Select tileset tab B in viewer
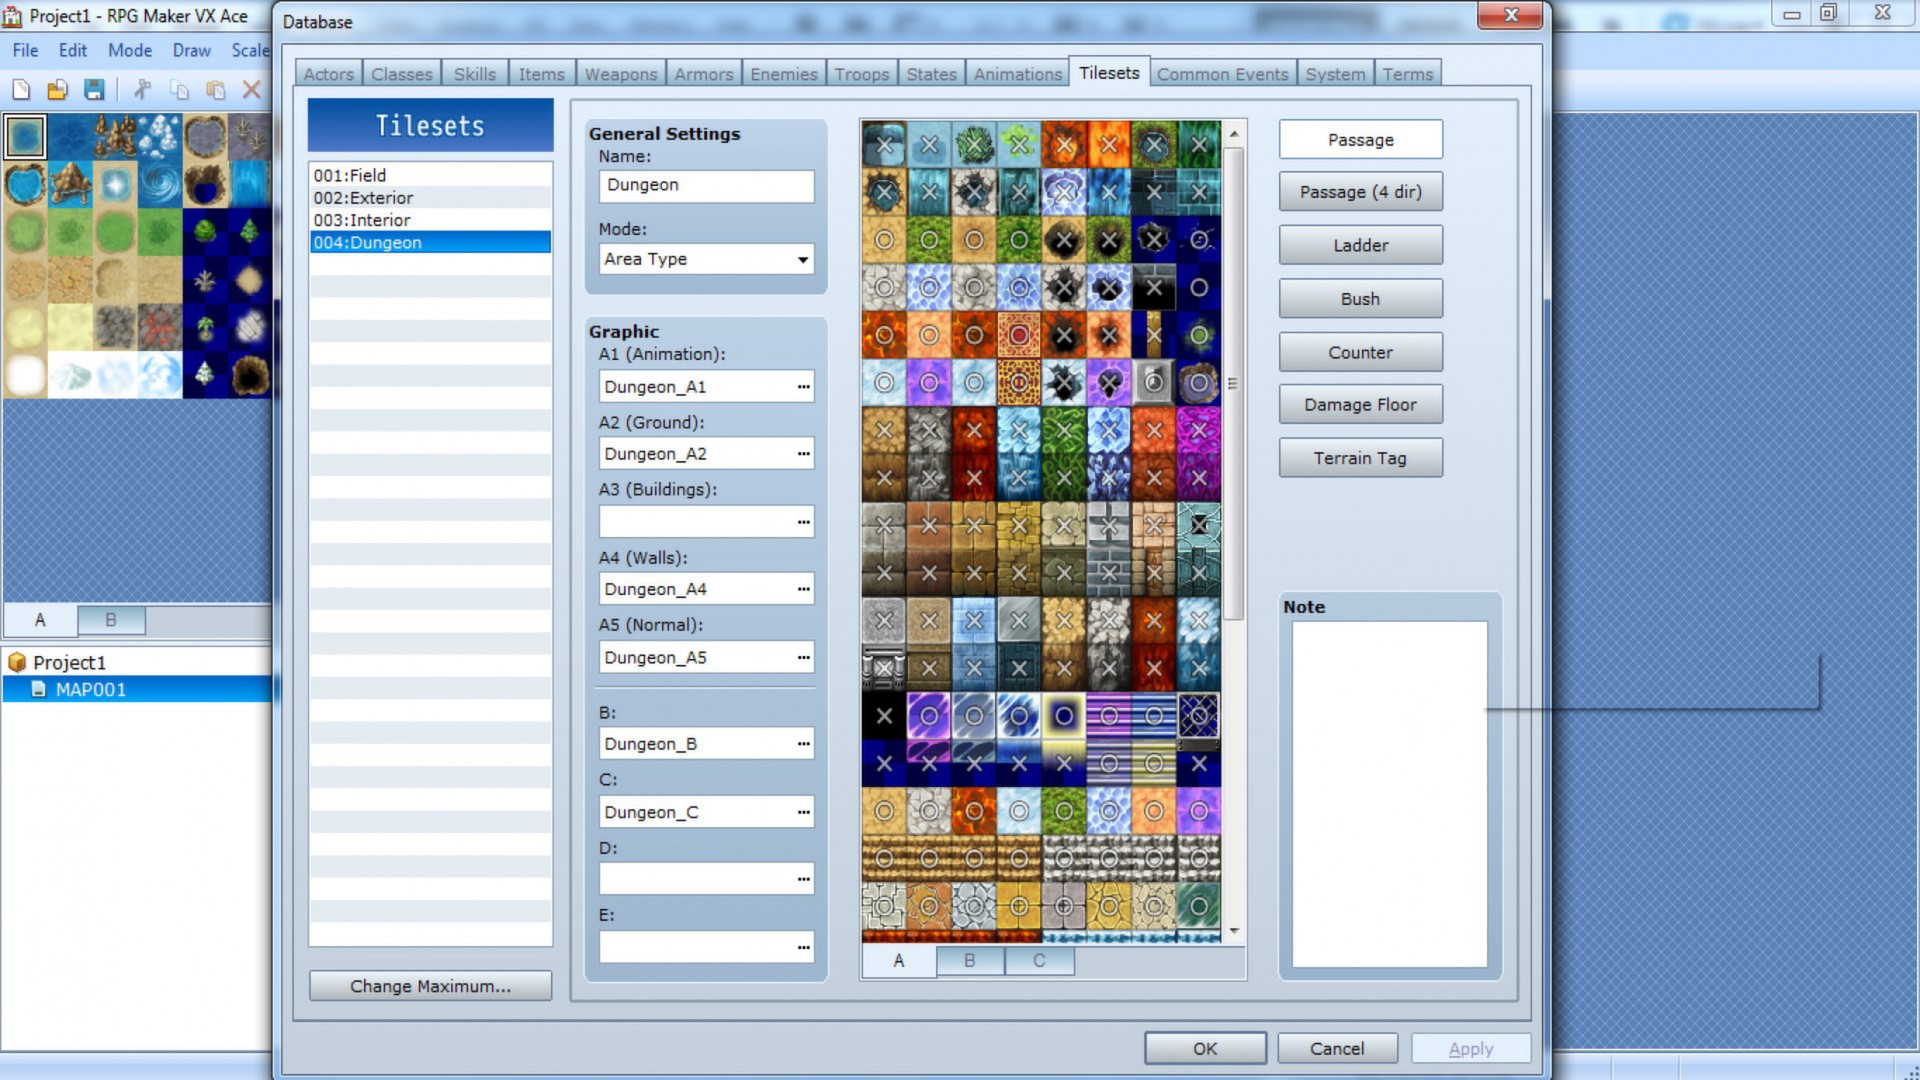The height and width of the screenshot is (1080, 1920). pyautogui.click(x=969, y=959)
